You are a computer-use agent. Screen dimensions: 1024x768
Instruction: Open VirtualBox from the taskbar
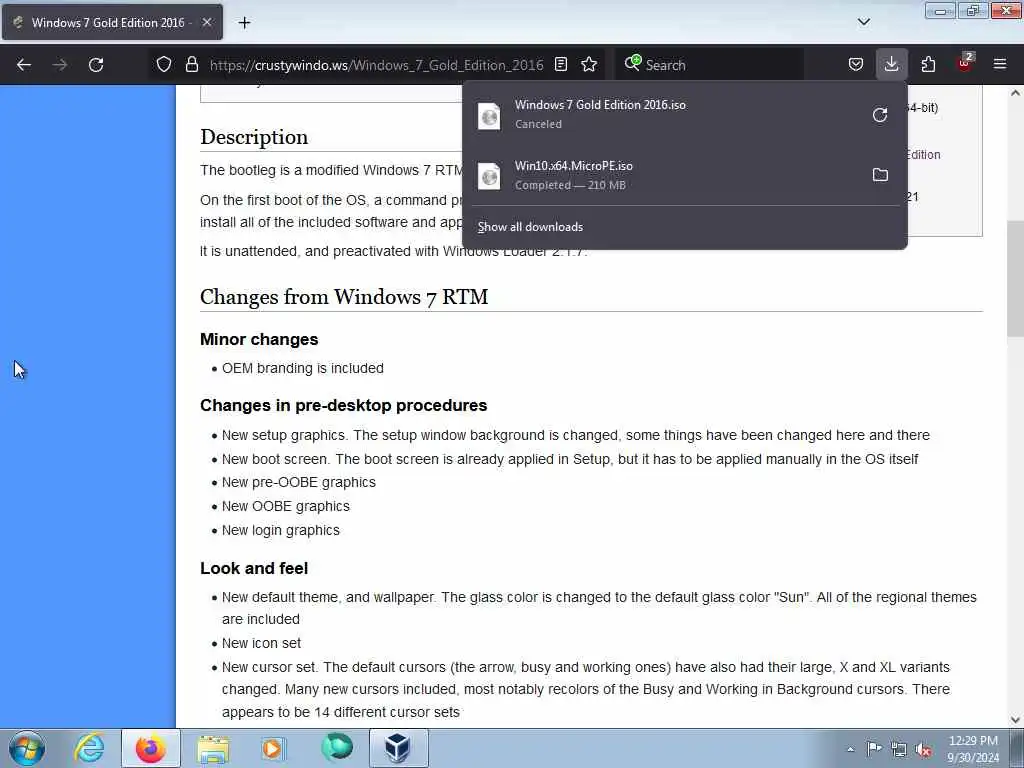(398, 748)
